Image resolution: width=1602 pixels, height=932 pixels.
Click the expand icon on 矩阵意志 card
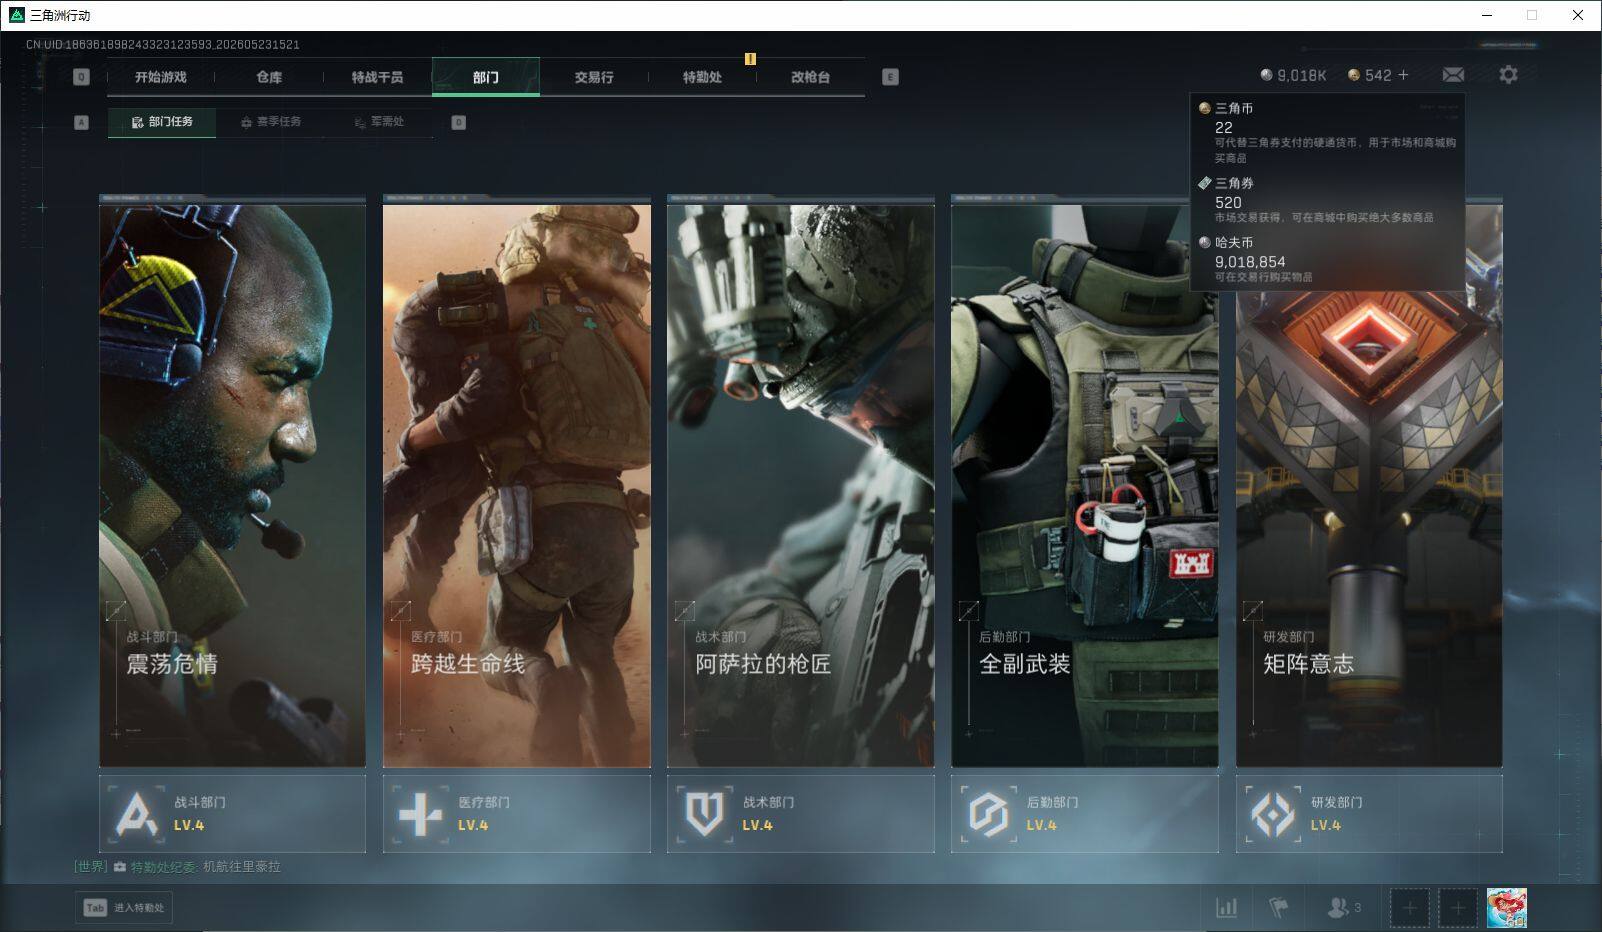coord(1253,610)
